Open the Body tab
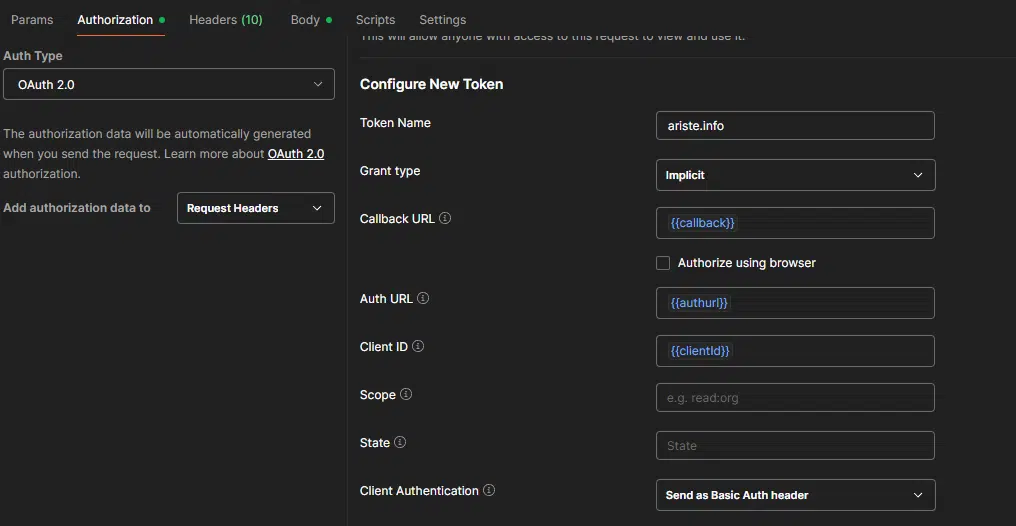This screenshot has width=1016, height=526. pos(311,19)
